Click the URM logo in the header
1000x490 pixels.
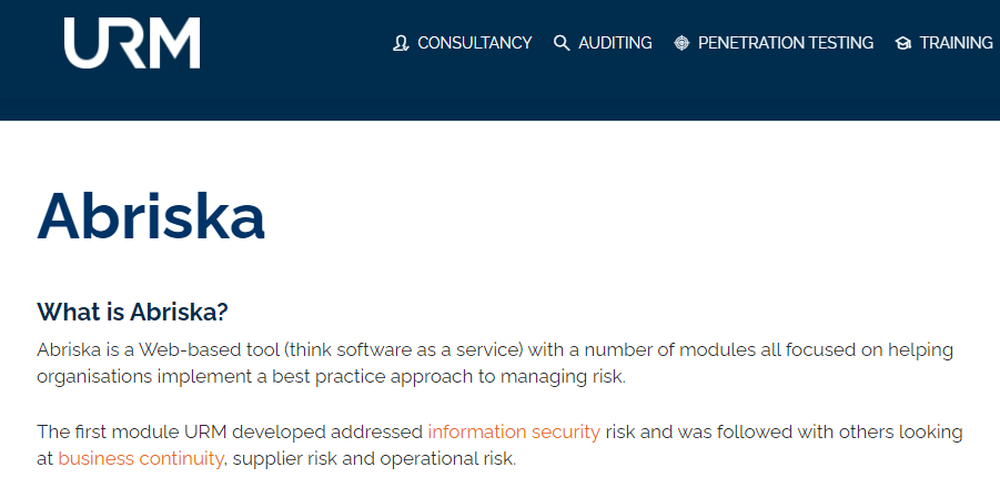(131, 43)
